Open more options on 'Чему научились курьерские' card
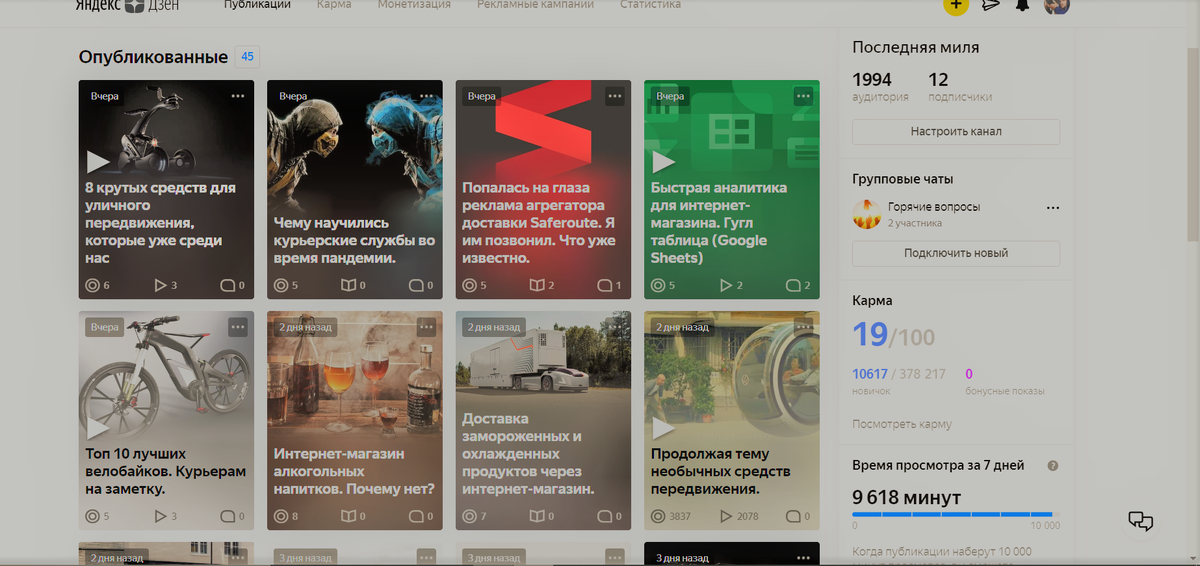Image resolution: width=1200 pixels, height=566 pixels. pos(426,96)
